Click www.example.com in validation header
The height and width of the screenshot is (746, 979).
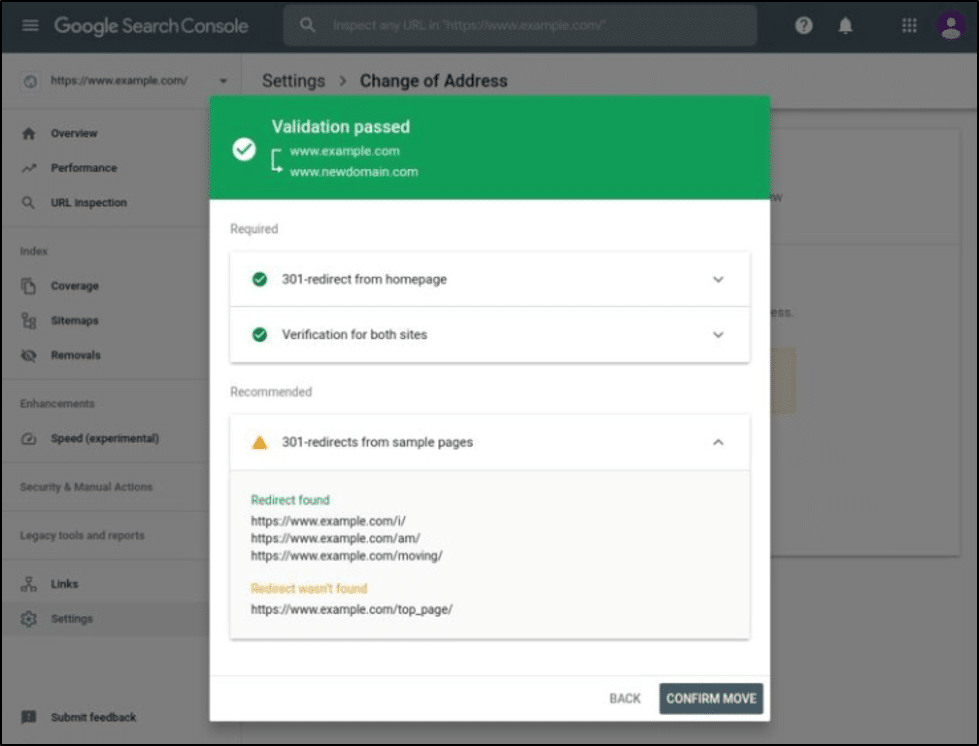click(345, 151)
